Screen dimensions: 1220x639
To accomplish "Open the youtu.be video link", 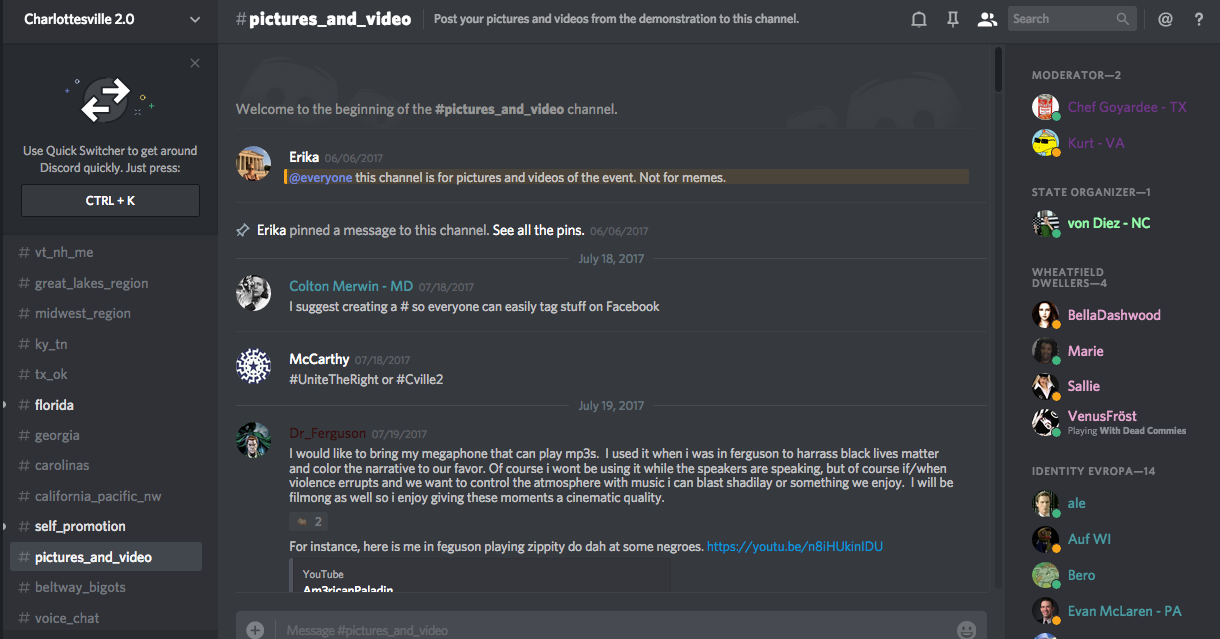I will (794, 547).
